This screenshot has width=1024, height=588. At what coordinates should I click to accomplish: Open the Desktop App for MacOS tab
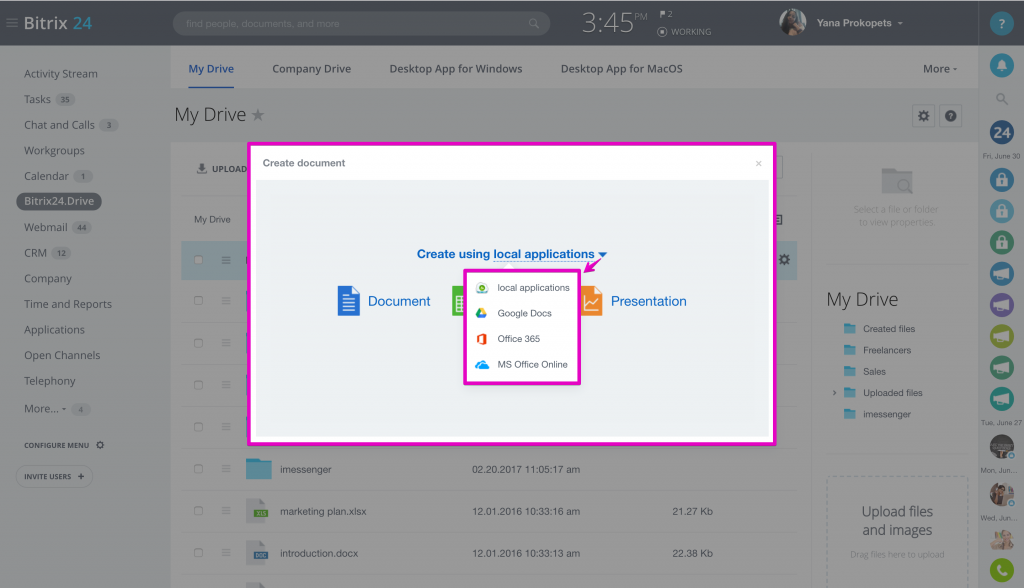pyautogui.click(x=622, y=69)
